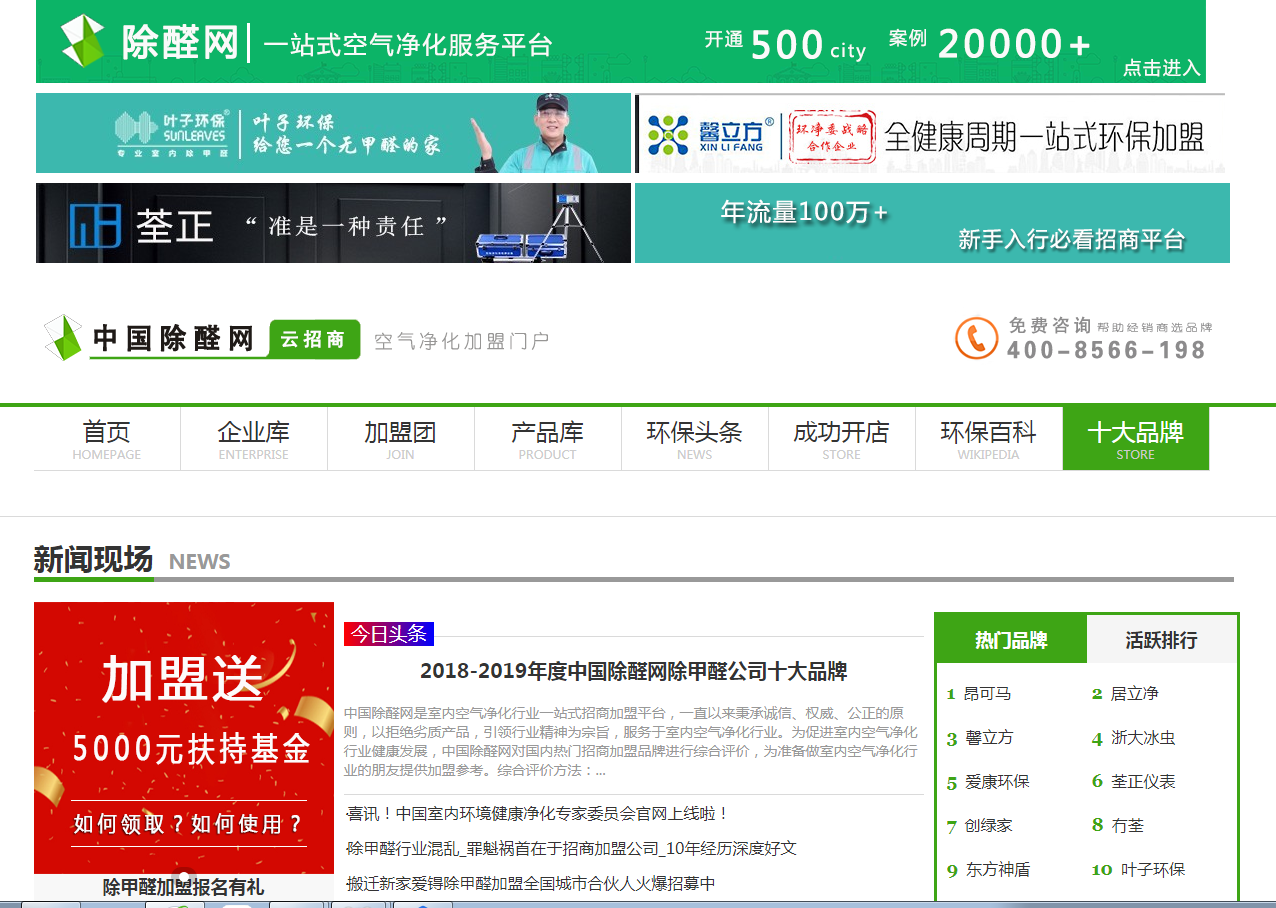The width and height of the screenshot is (1276, 908).
Task: Open news 搬迁新家爱锝除甲醛加盟全国城市合伙人
Action: point(531,884)
